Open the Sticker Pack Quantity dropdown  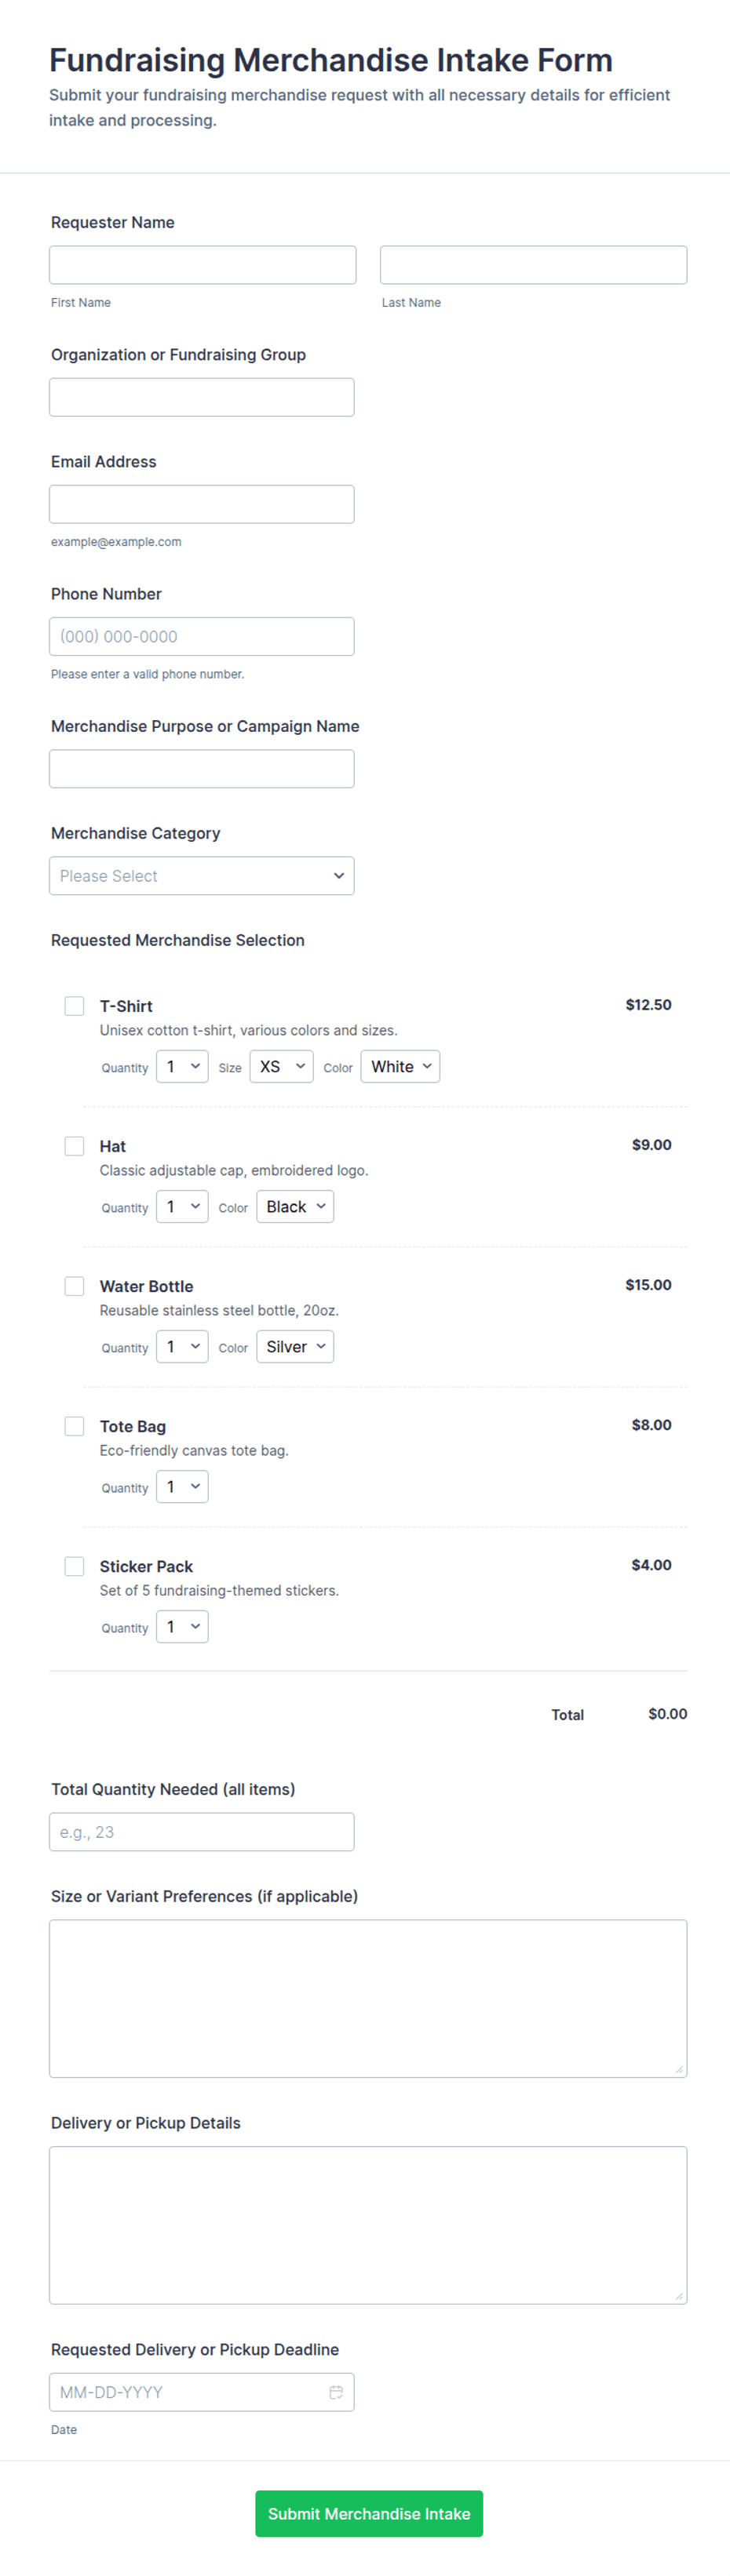(x=182, y=1626)
